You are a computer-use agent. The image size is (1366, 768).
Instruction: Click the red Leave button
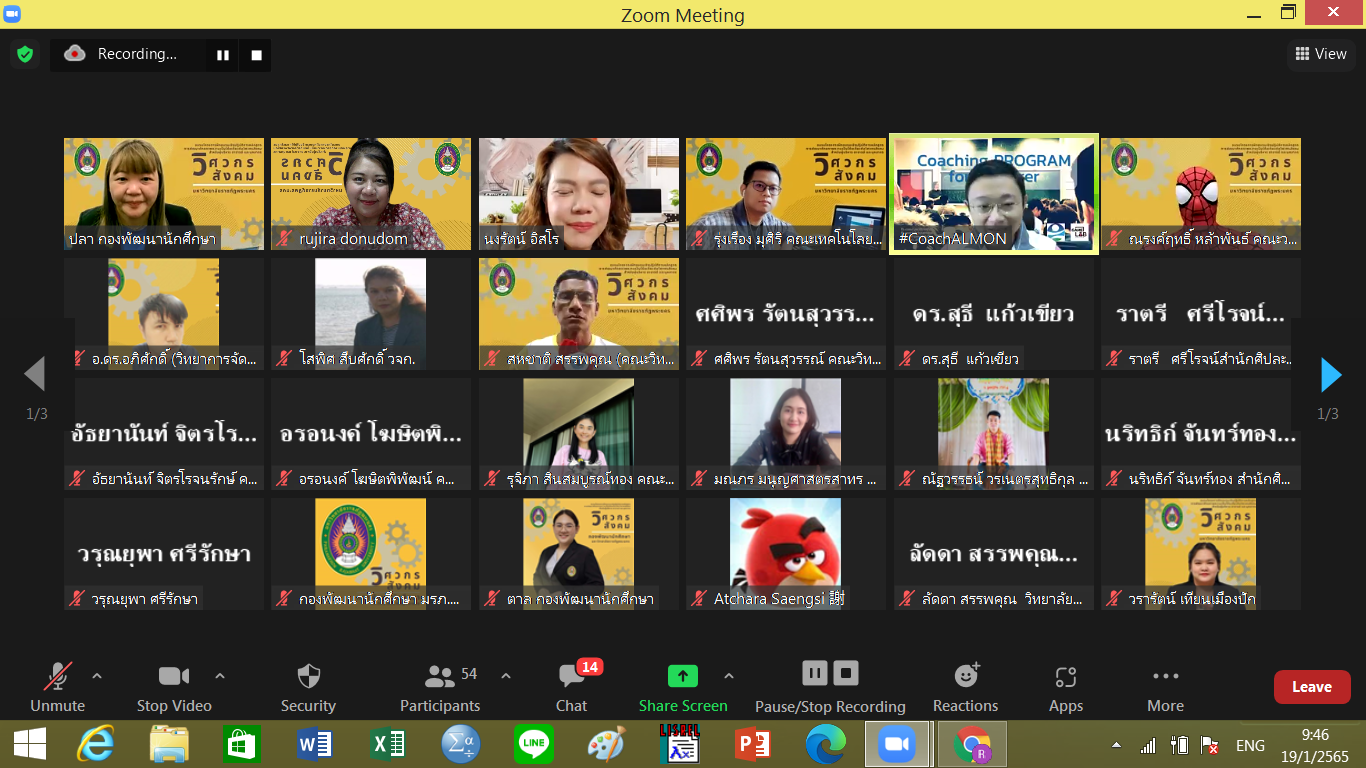pyautogui.click(x=1312, y=687)
